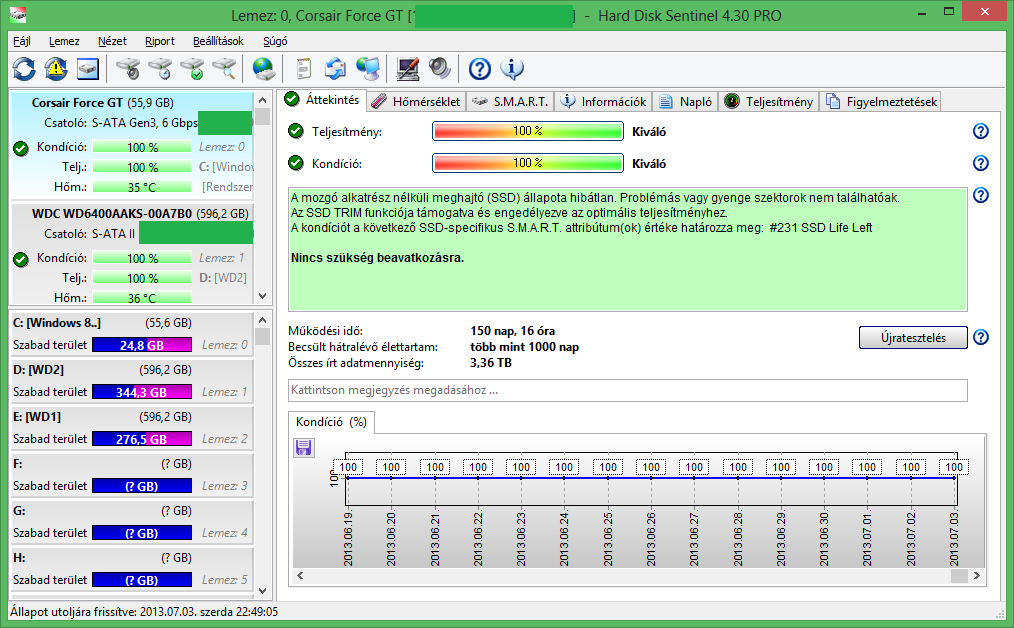Select the C: [Windows 8..] partition
This screenshot has width=1014, height=628.
(x=132, y=334)
